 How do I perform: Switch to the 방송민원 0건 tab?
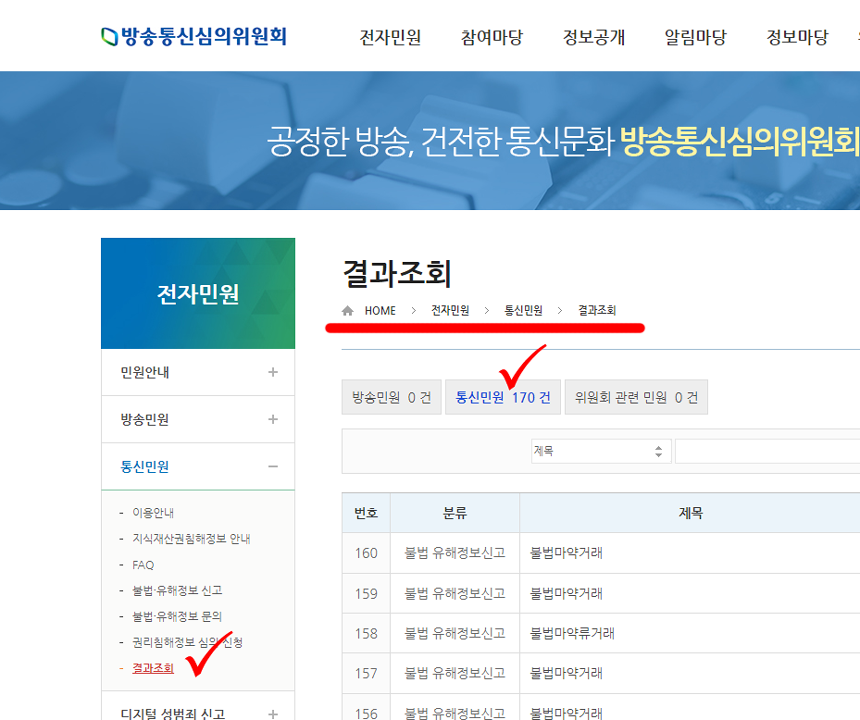(x=391, y=397)
